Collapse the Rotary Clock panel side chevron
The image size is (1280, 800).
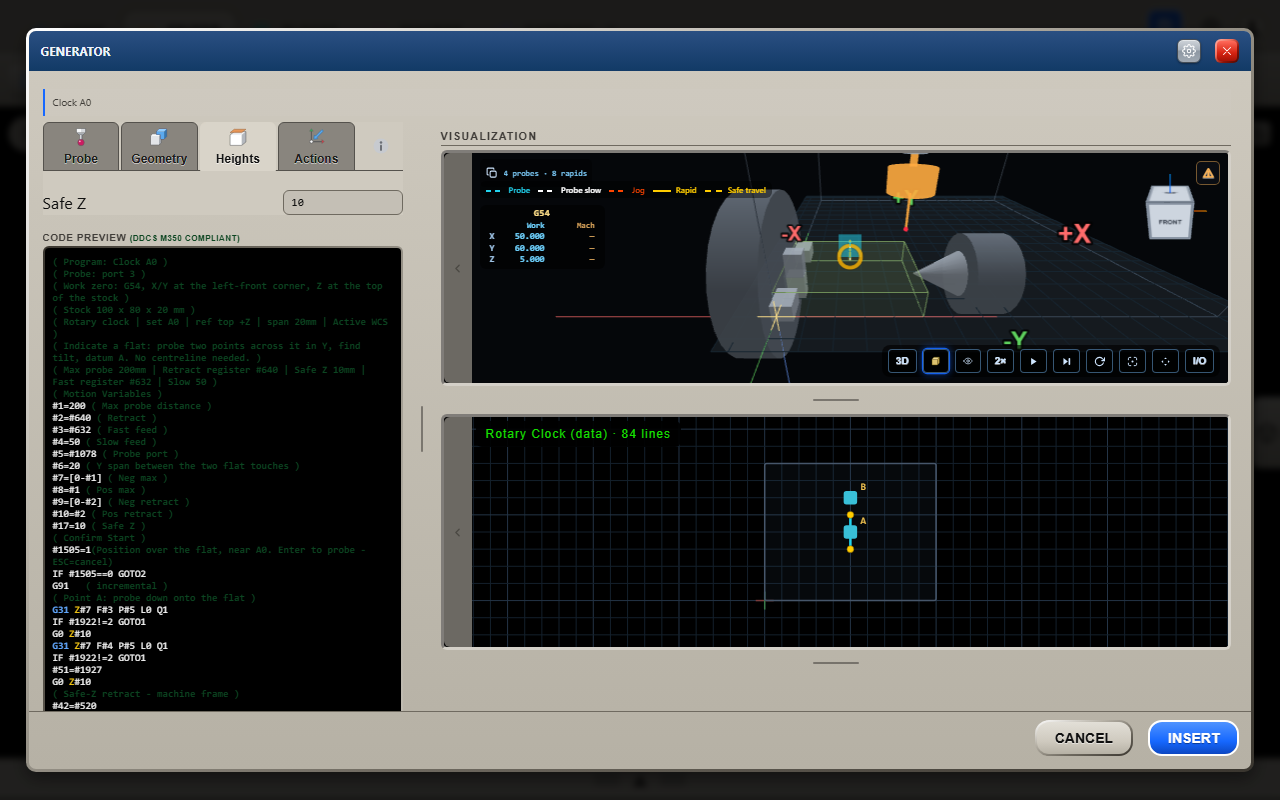(458, 532)
